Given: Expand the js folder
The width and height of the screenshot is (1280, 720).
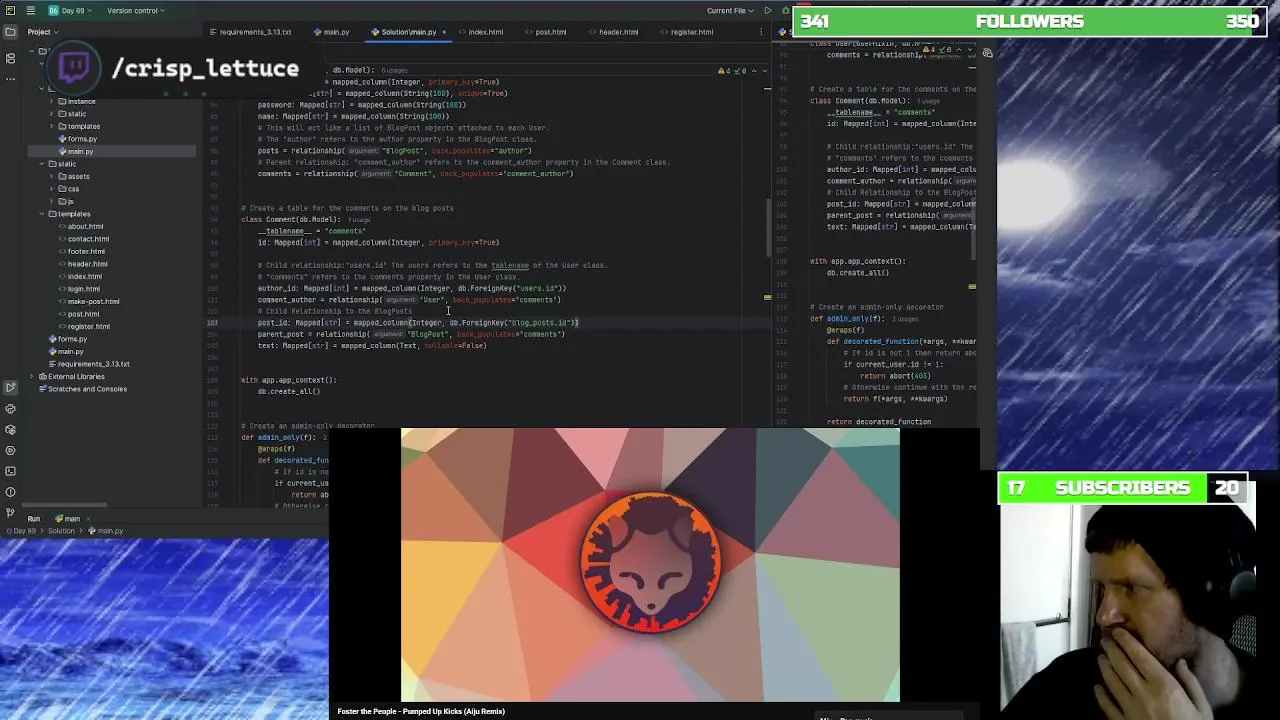Looking at the screenshot, I should coord(53,201).
